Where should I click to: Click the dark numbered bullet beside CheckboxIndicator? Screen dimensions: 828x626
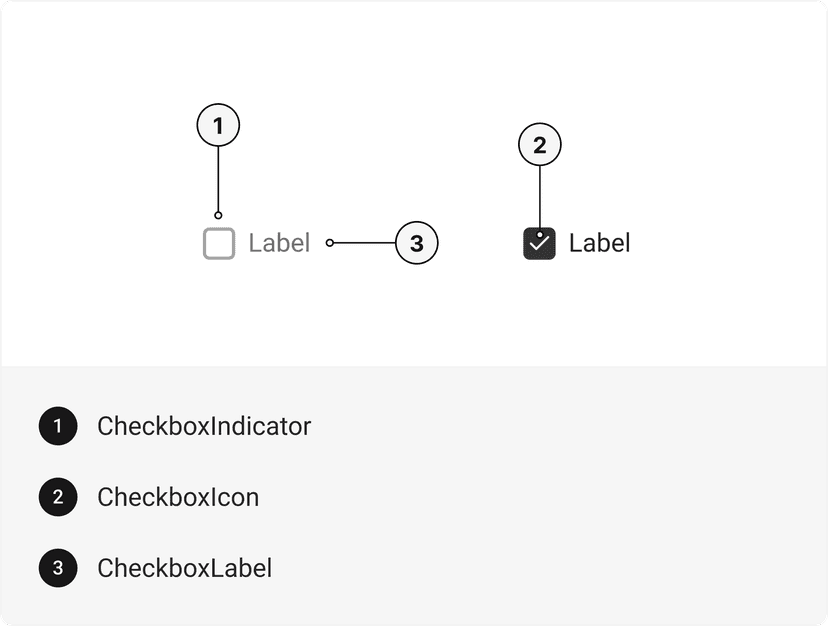point(58,426)
